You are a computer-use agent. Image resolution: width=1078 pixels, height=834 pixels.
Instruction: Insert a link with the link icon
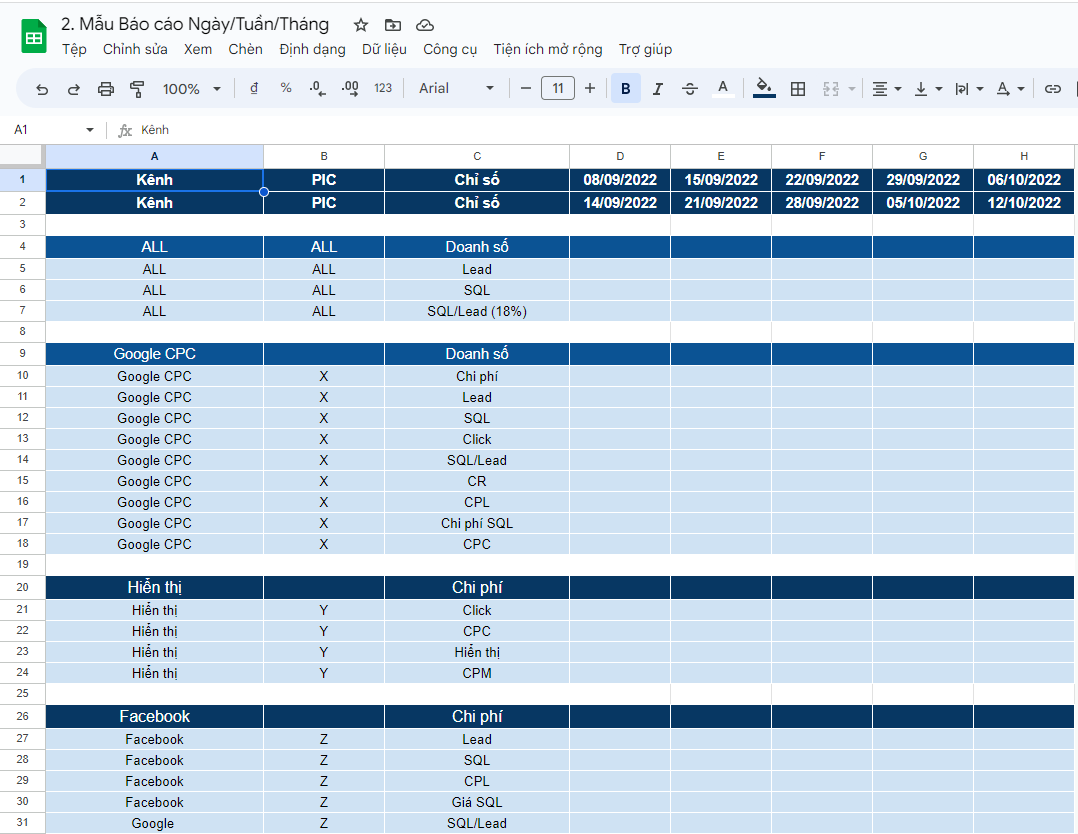(x=1053, y=89)
